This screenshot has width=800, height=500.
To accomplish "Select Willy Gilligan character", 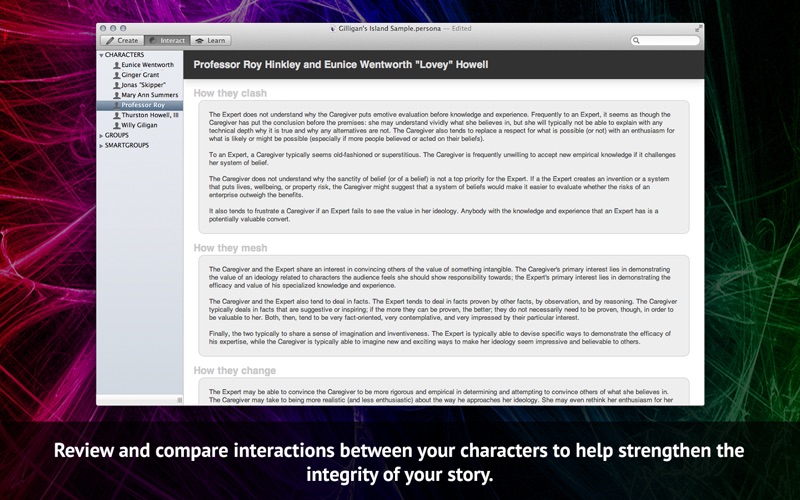I will [140, 125].
